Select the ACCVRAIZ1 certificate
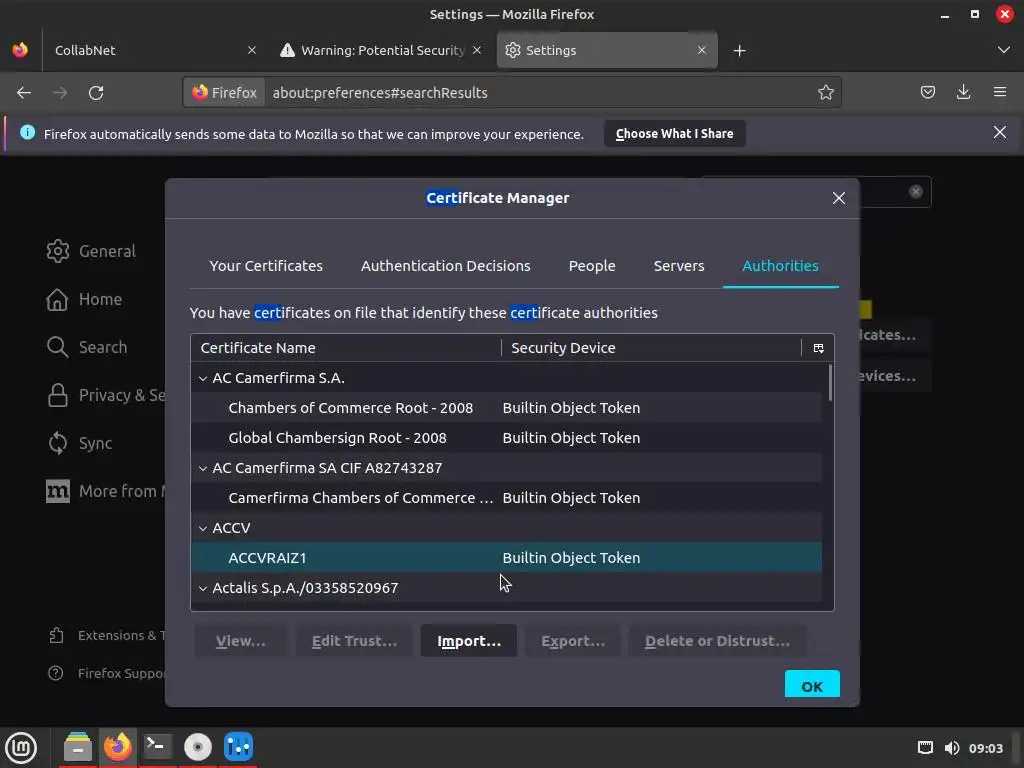 [506, 558]
